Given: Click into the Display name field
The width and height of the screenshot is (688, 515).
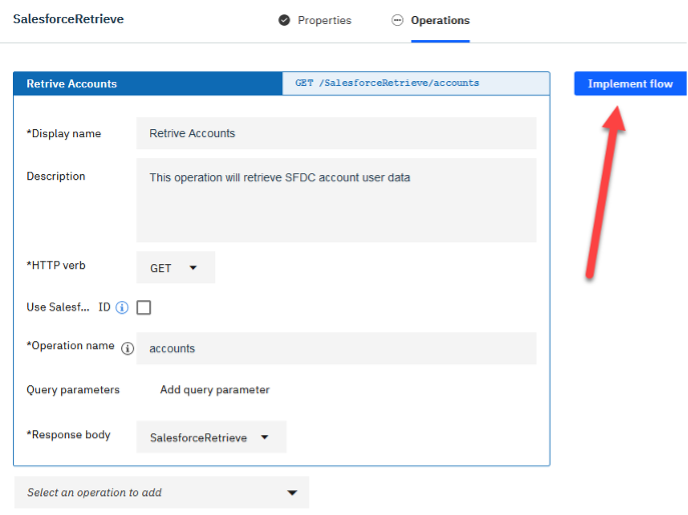Looking at the screenshot, I should click(x=336, y=133).
